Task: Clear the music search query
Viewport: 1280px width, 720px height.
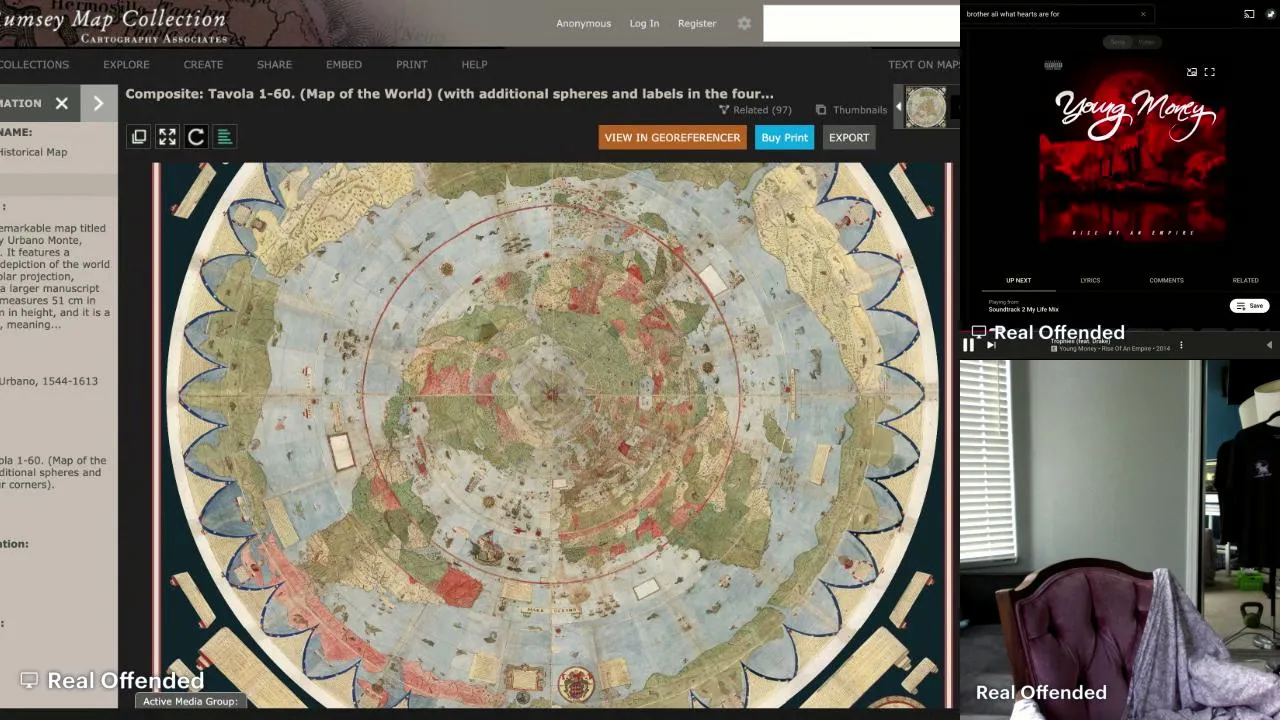Action: [x=1143, y=14]
